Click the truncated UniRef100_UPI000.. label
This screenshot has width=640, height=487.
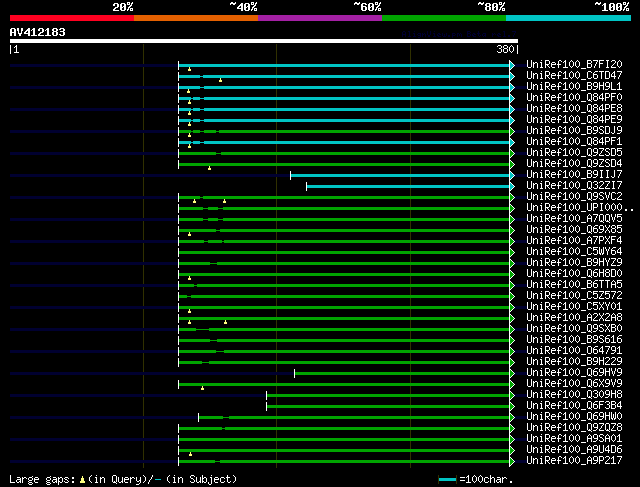(580, 207)
